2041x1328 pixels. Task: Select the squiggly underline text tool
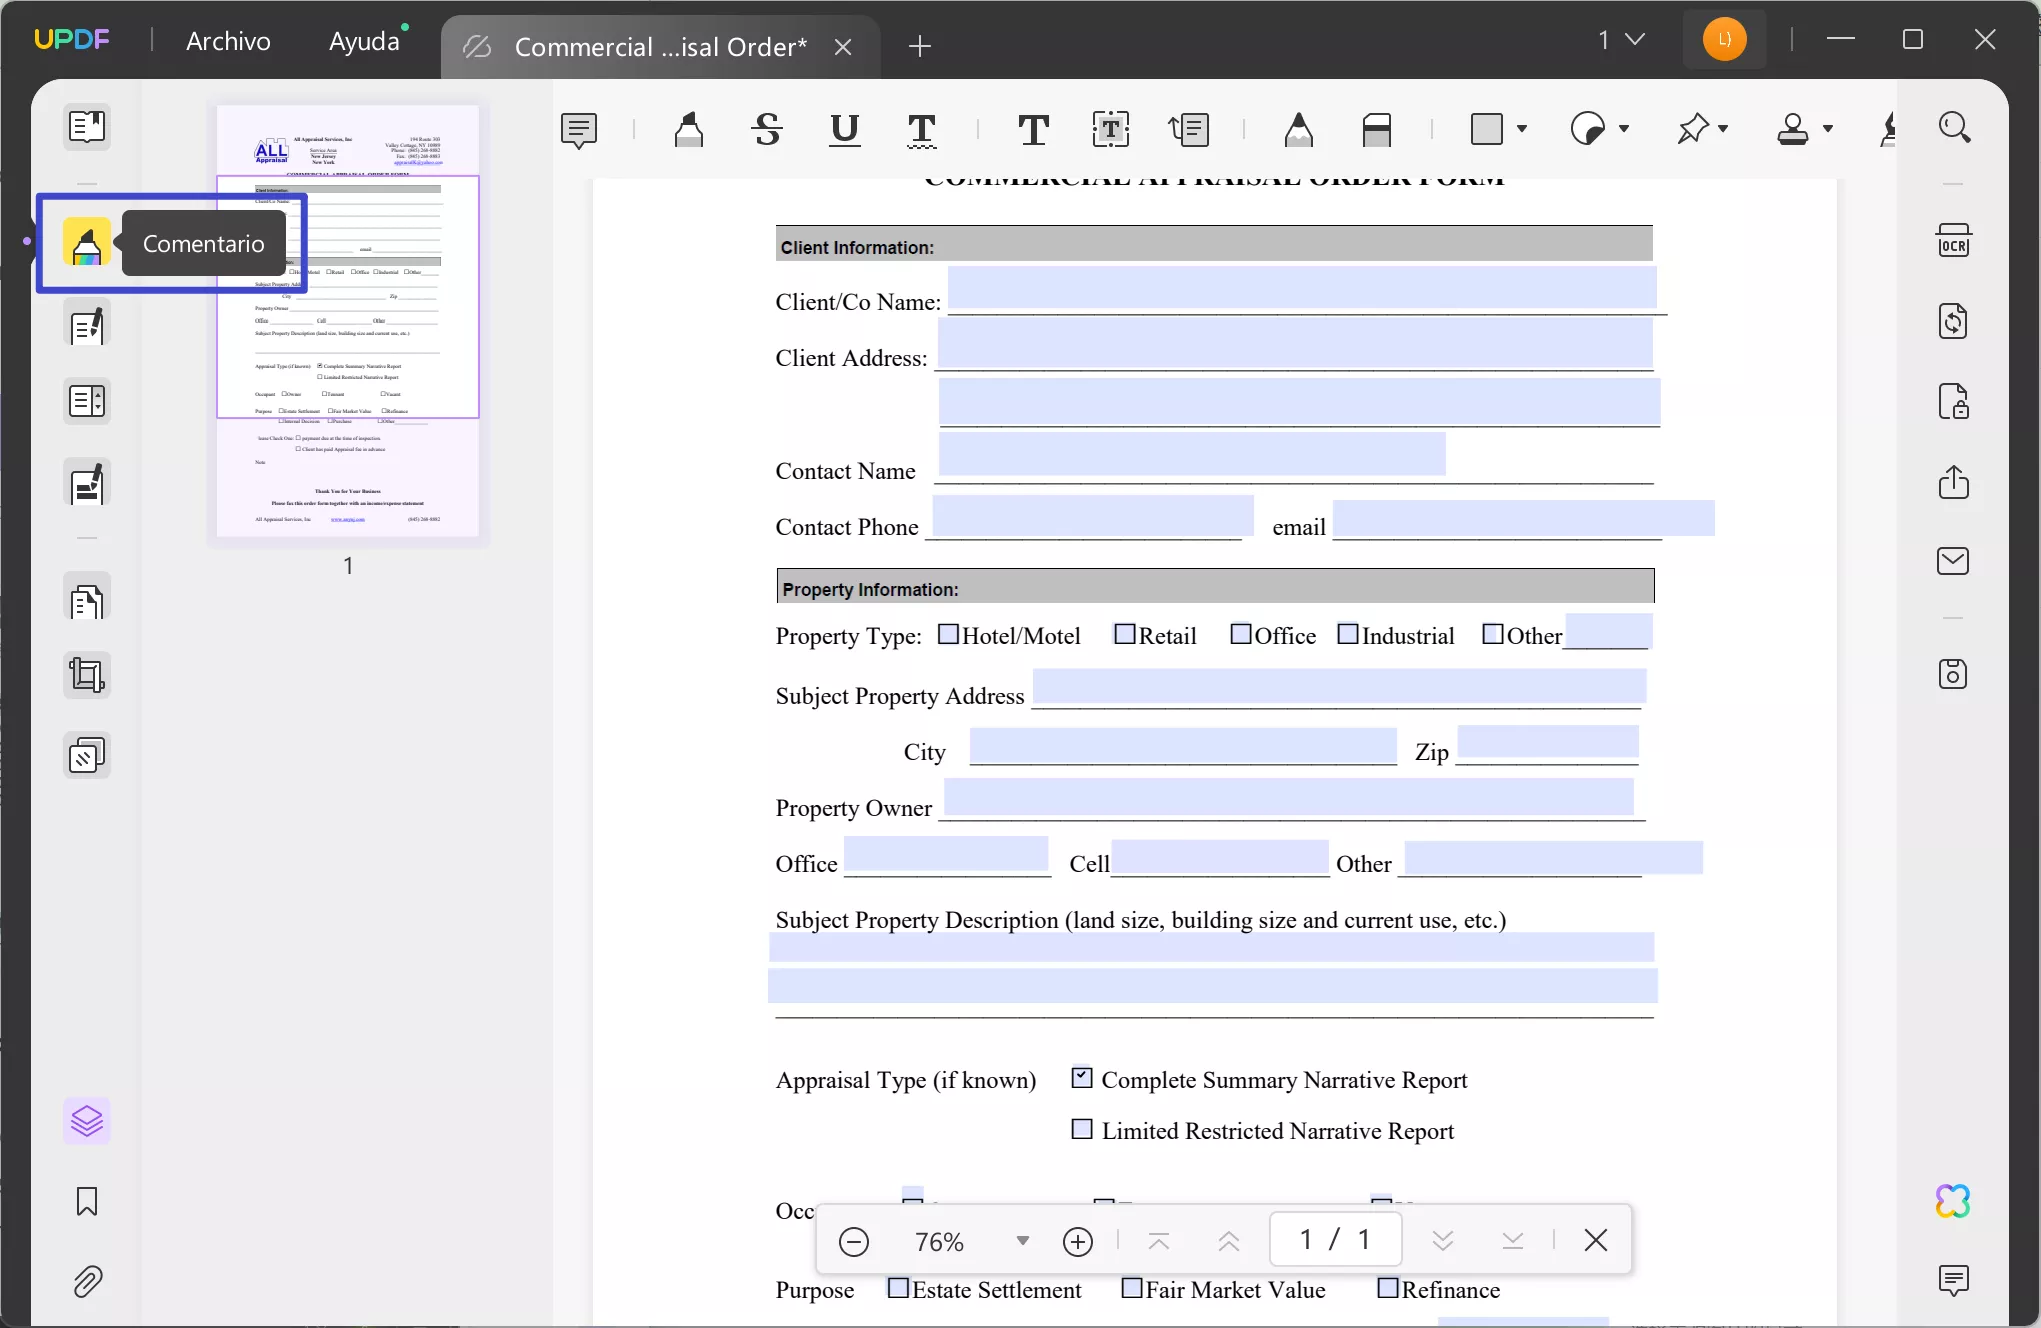[x=922, y=129]
